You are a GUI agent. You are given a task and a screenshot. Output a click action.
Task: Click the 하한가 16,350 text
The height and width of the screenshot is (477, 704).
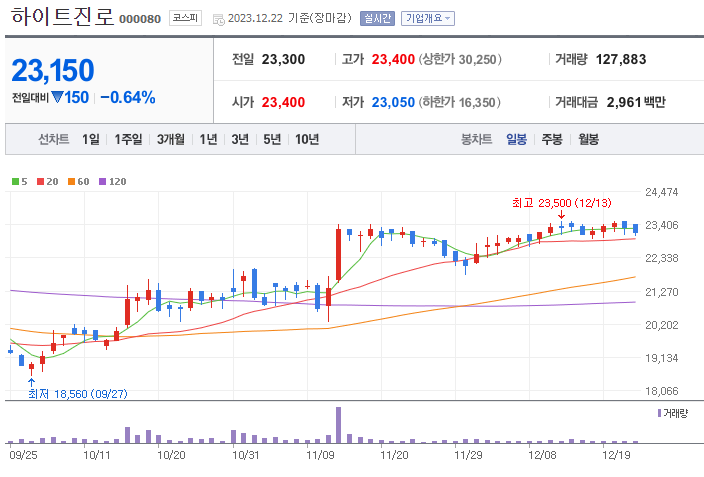pyautogui.click(x=460, y=102)
